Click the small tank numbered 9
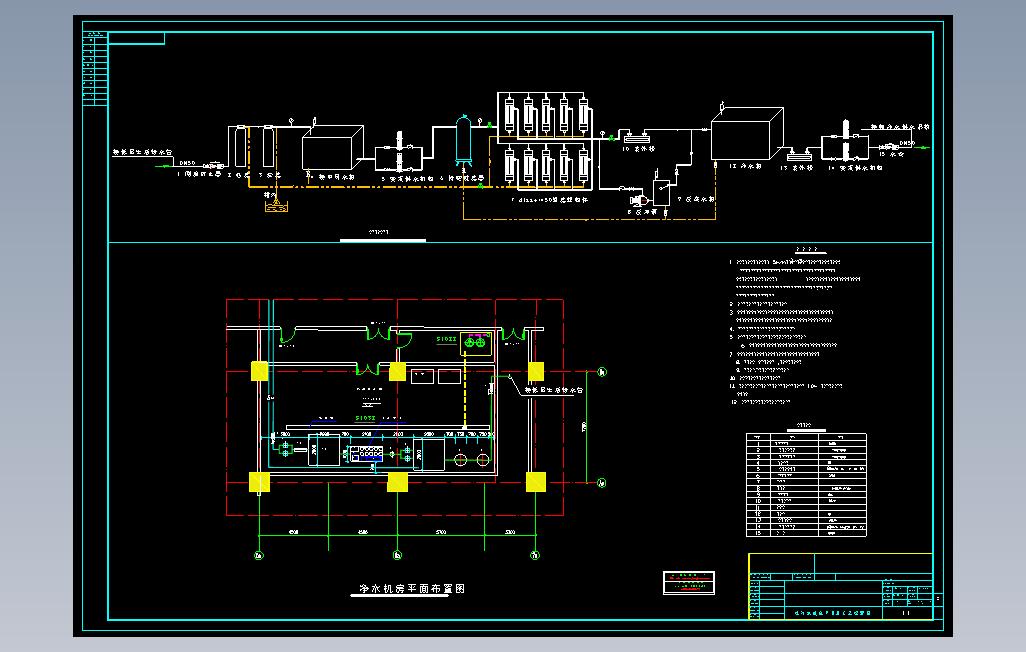This screenshot has width=1026, height=652. tap(661, 194)
